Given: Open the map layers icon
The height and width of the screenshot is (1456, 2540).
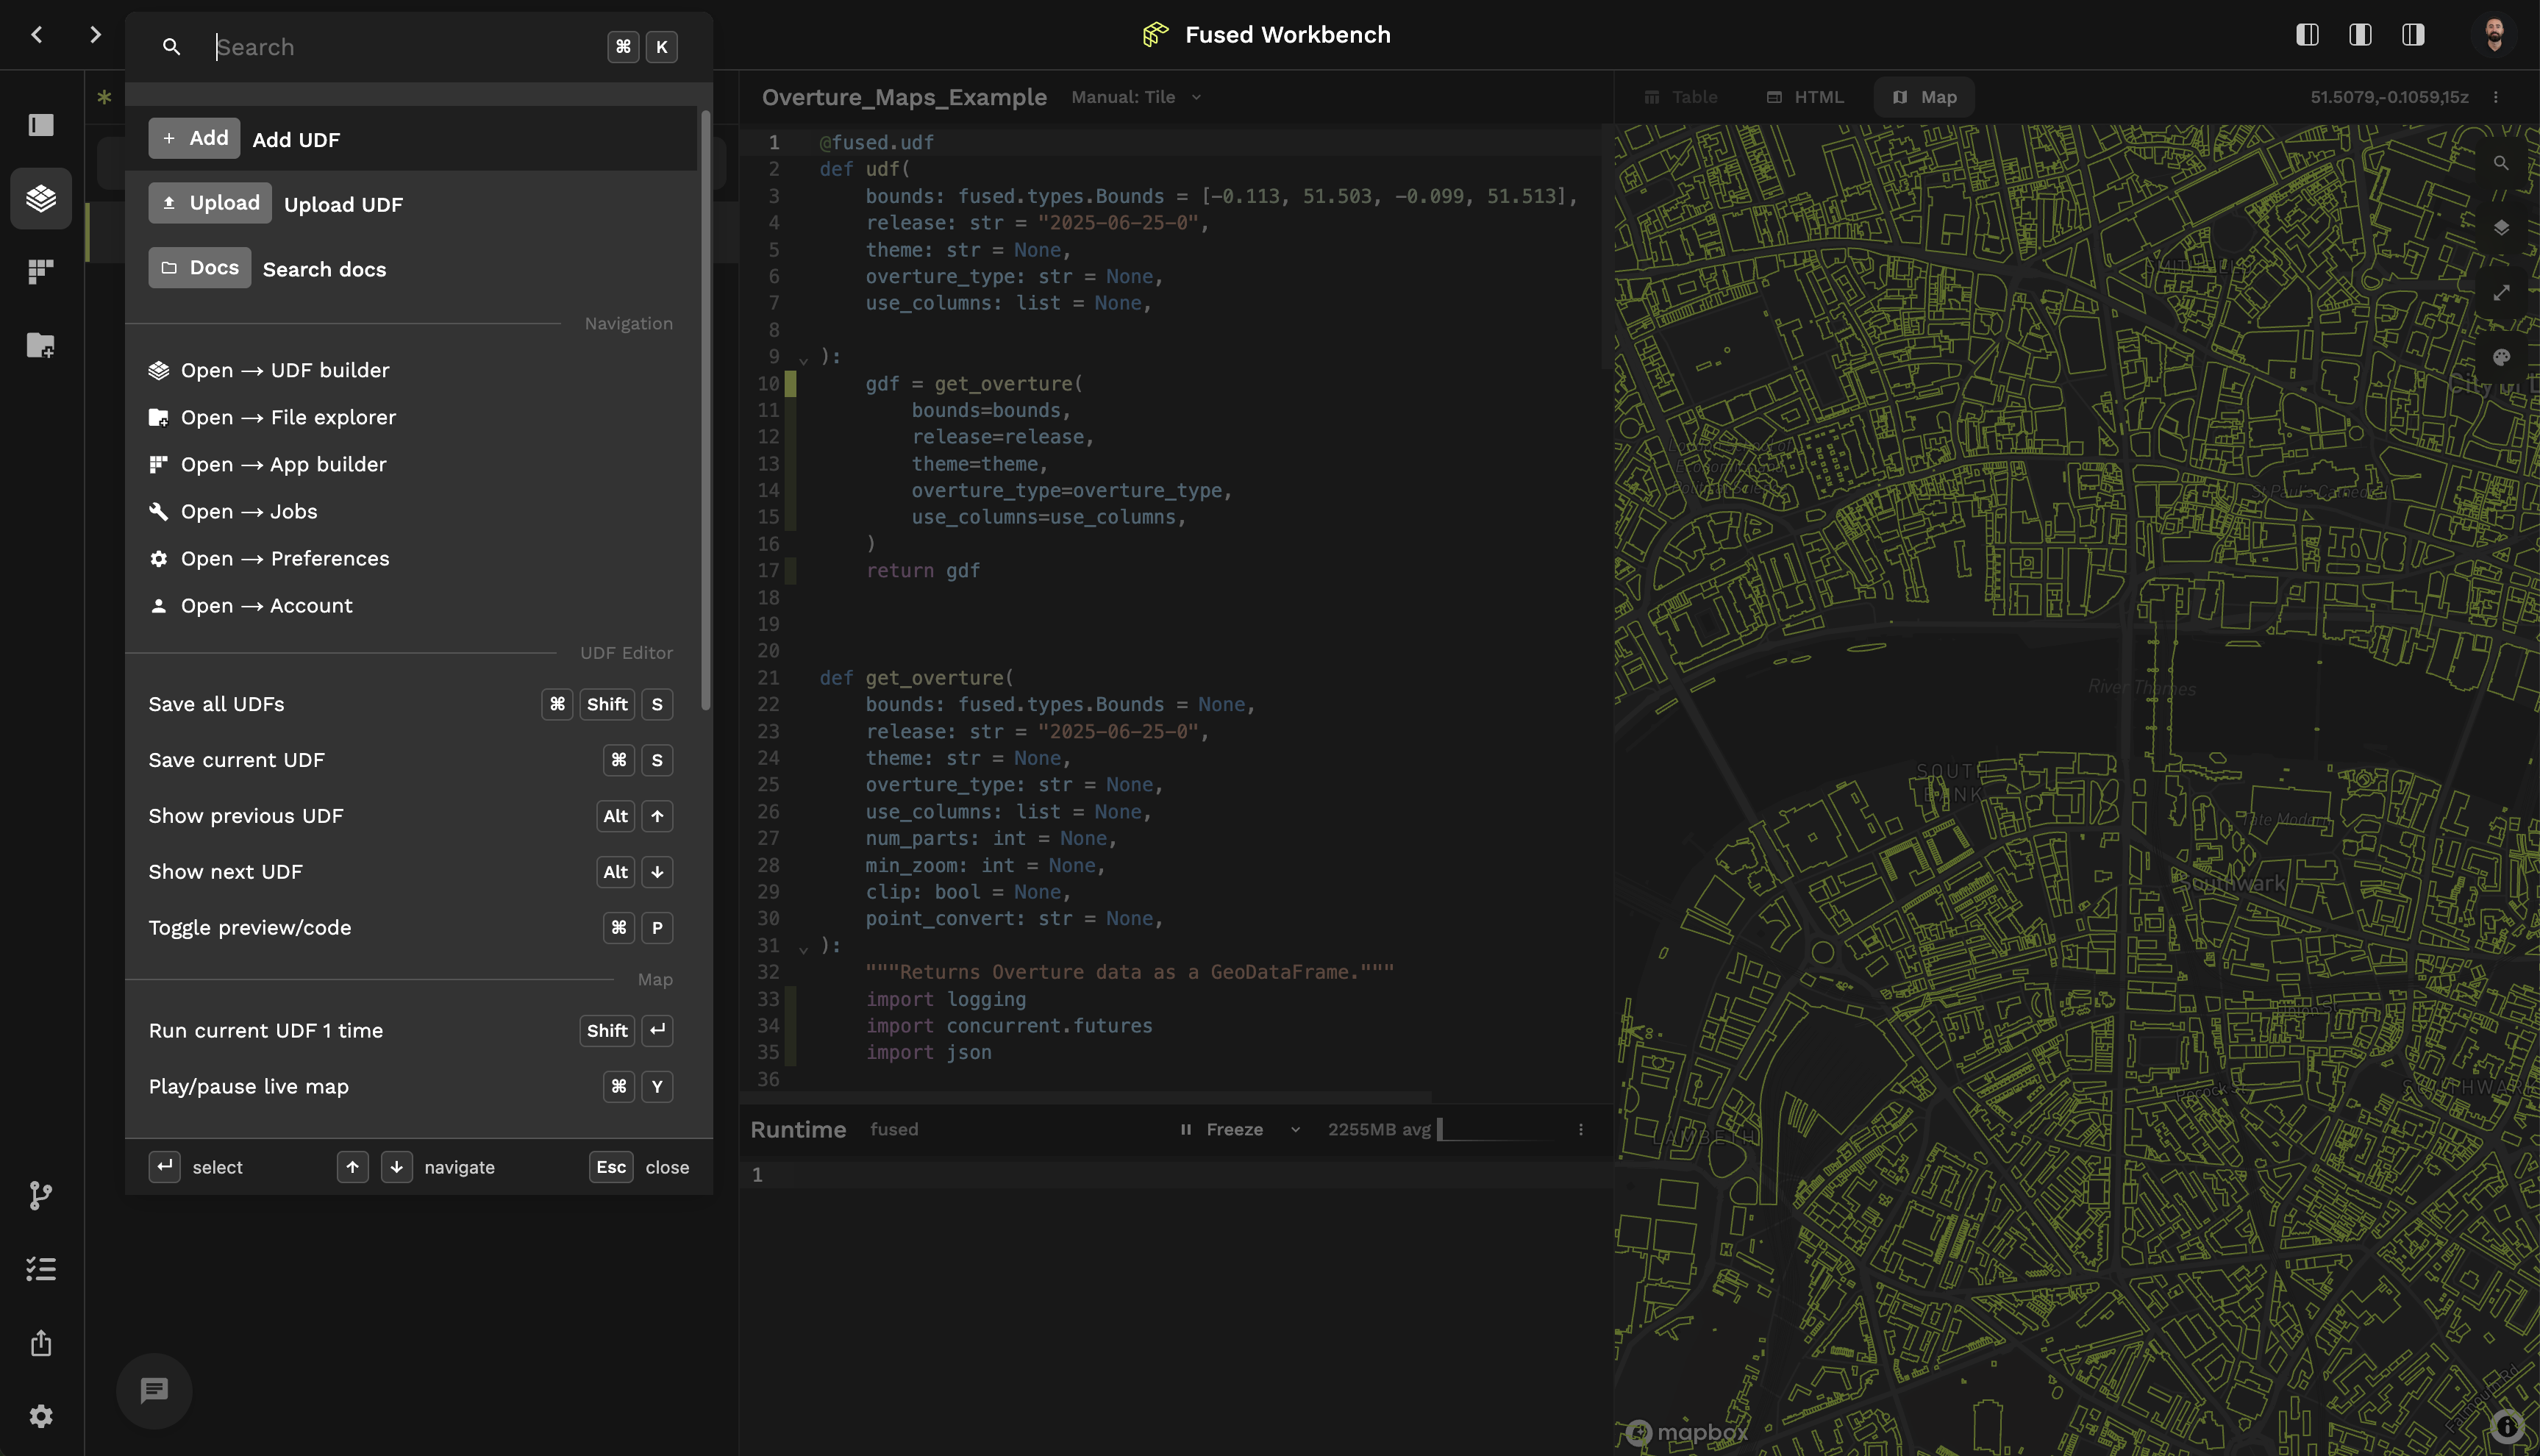Looking at the screenshot, I should [2501, 228].
